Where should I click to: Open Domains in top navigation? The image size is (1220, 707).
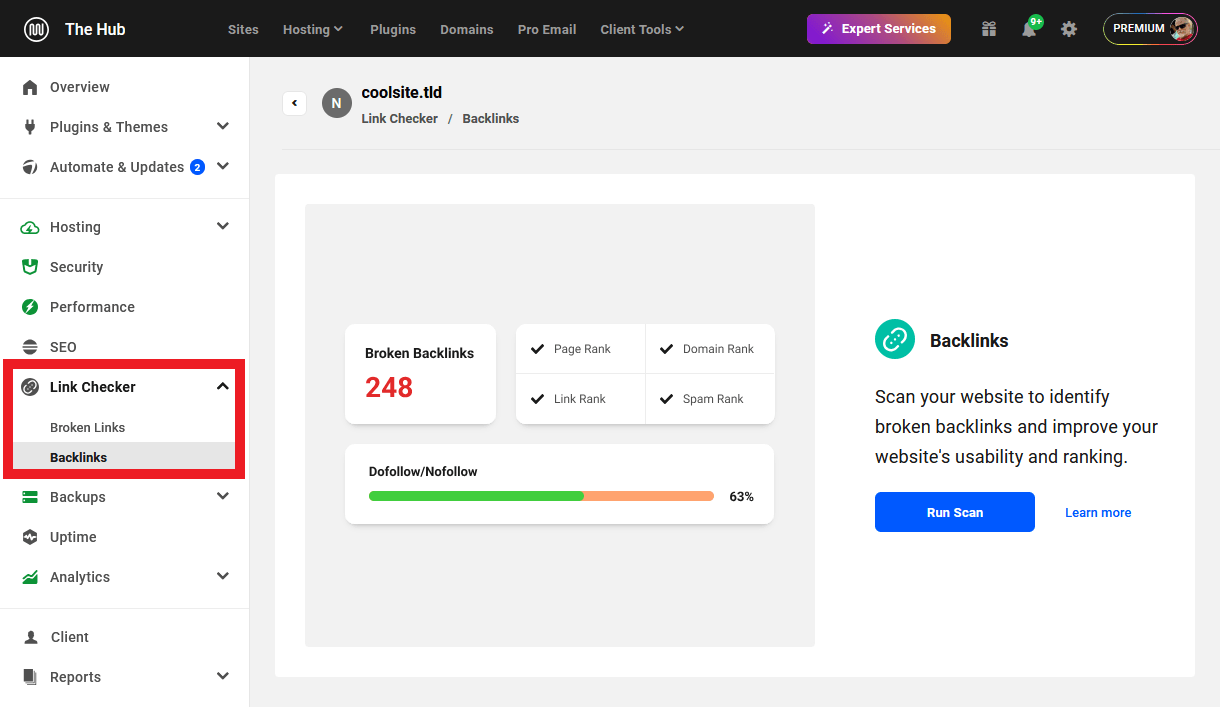467,29
